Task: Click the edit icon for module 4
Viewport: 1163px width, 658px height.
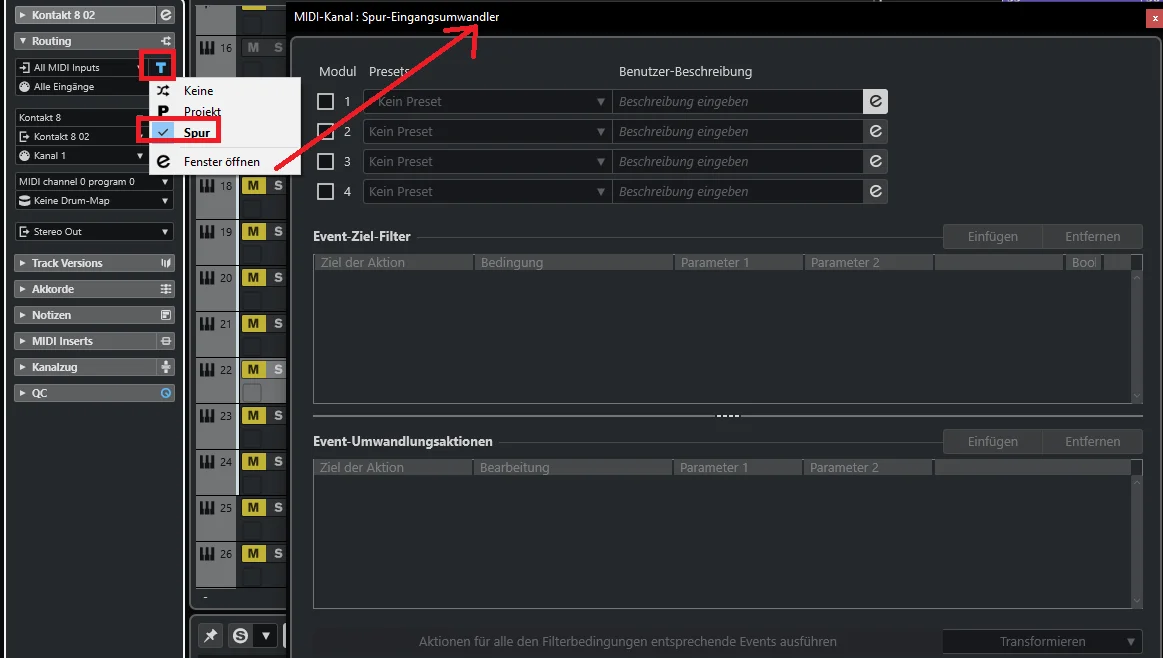Action: [875, 191]
